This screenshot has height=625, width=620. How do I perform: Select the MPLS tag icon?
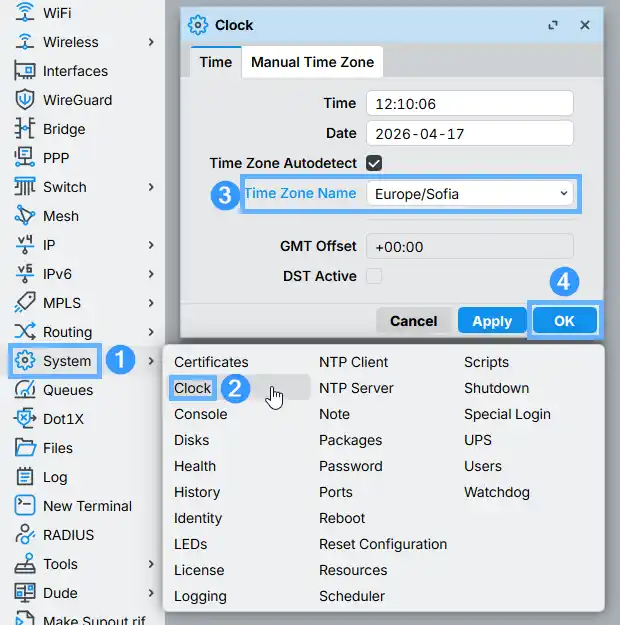(25, 303)
